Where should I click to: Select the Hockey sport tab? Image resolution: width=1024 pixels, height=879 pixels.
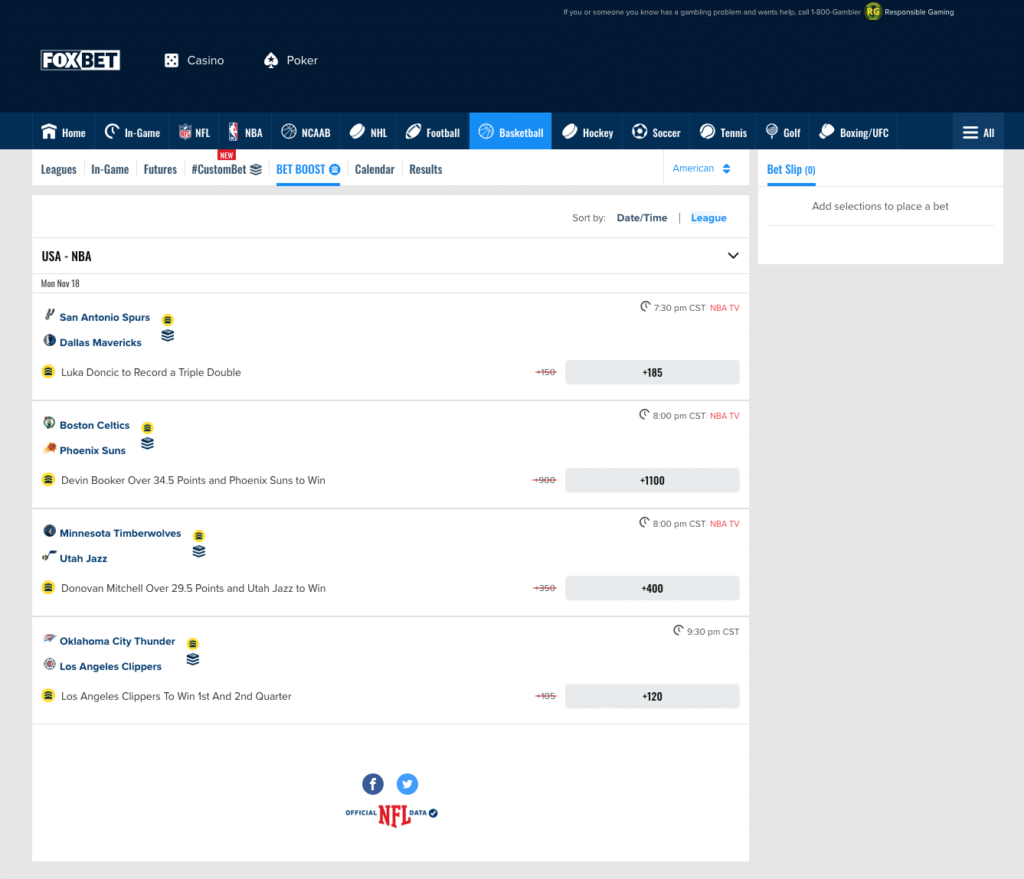point(587,132)
